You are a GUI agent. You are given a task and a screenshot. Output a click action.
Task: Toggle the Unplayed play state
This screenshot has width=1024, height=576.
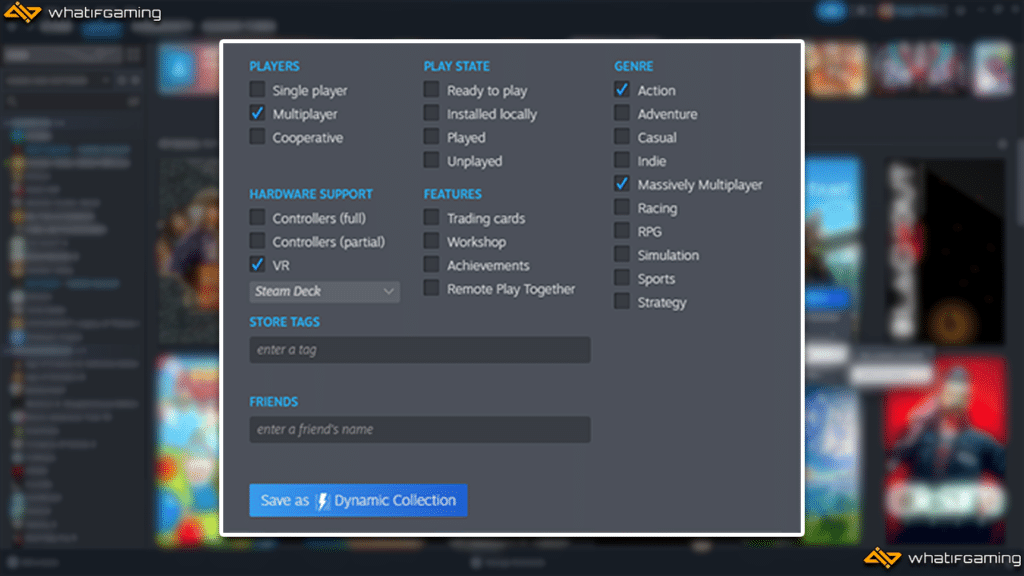tap(432, 161)
